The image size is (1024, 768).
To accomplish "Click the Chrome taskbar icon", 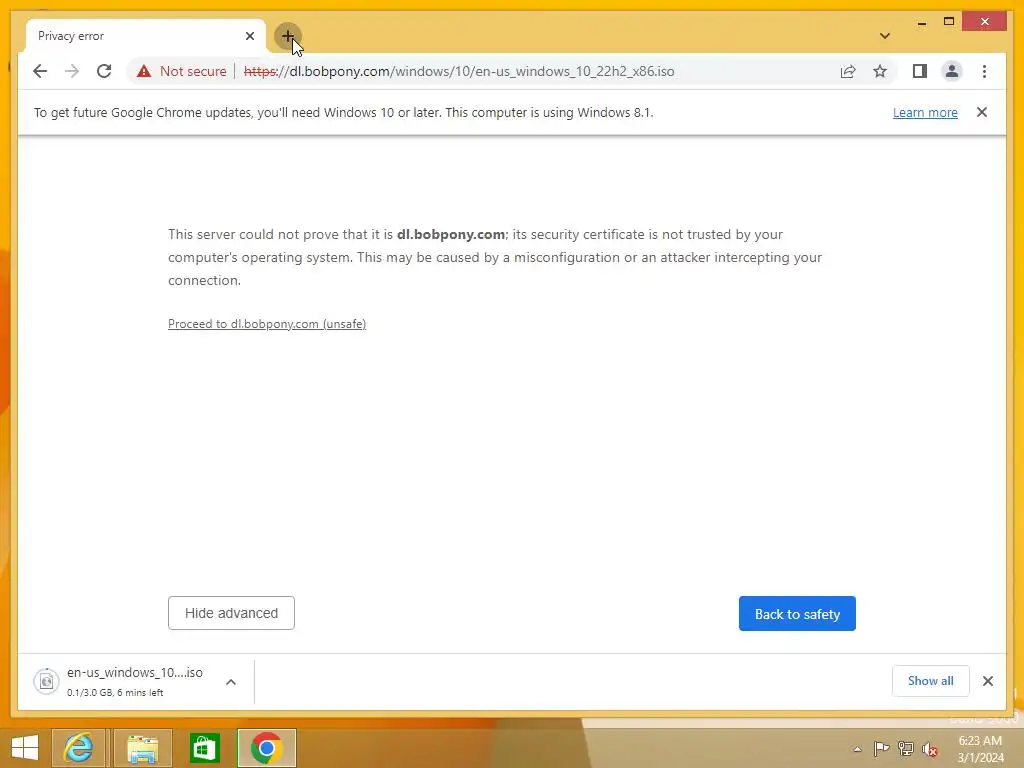I will click(266, 748).
